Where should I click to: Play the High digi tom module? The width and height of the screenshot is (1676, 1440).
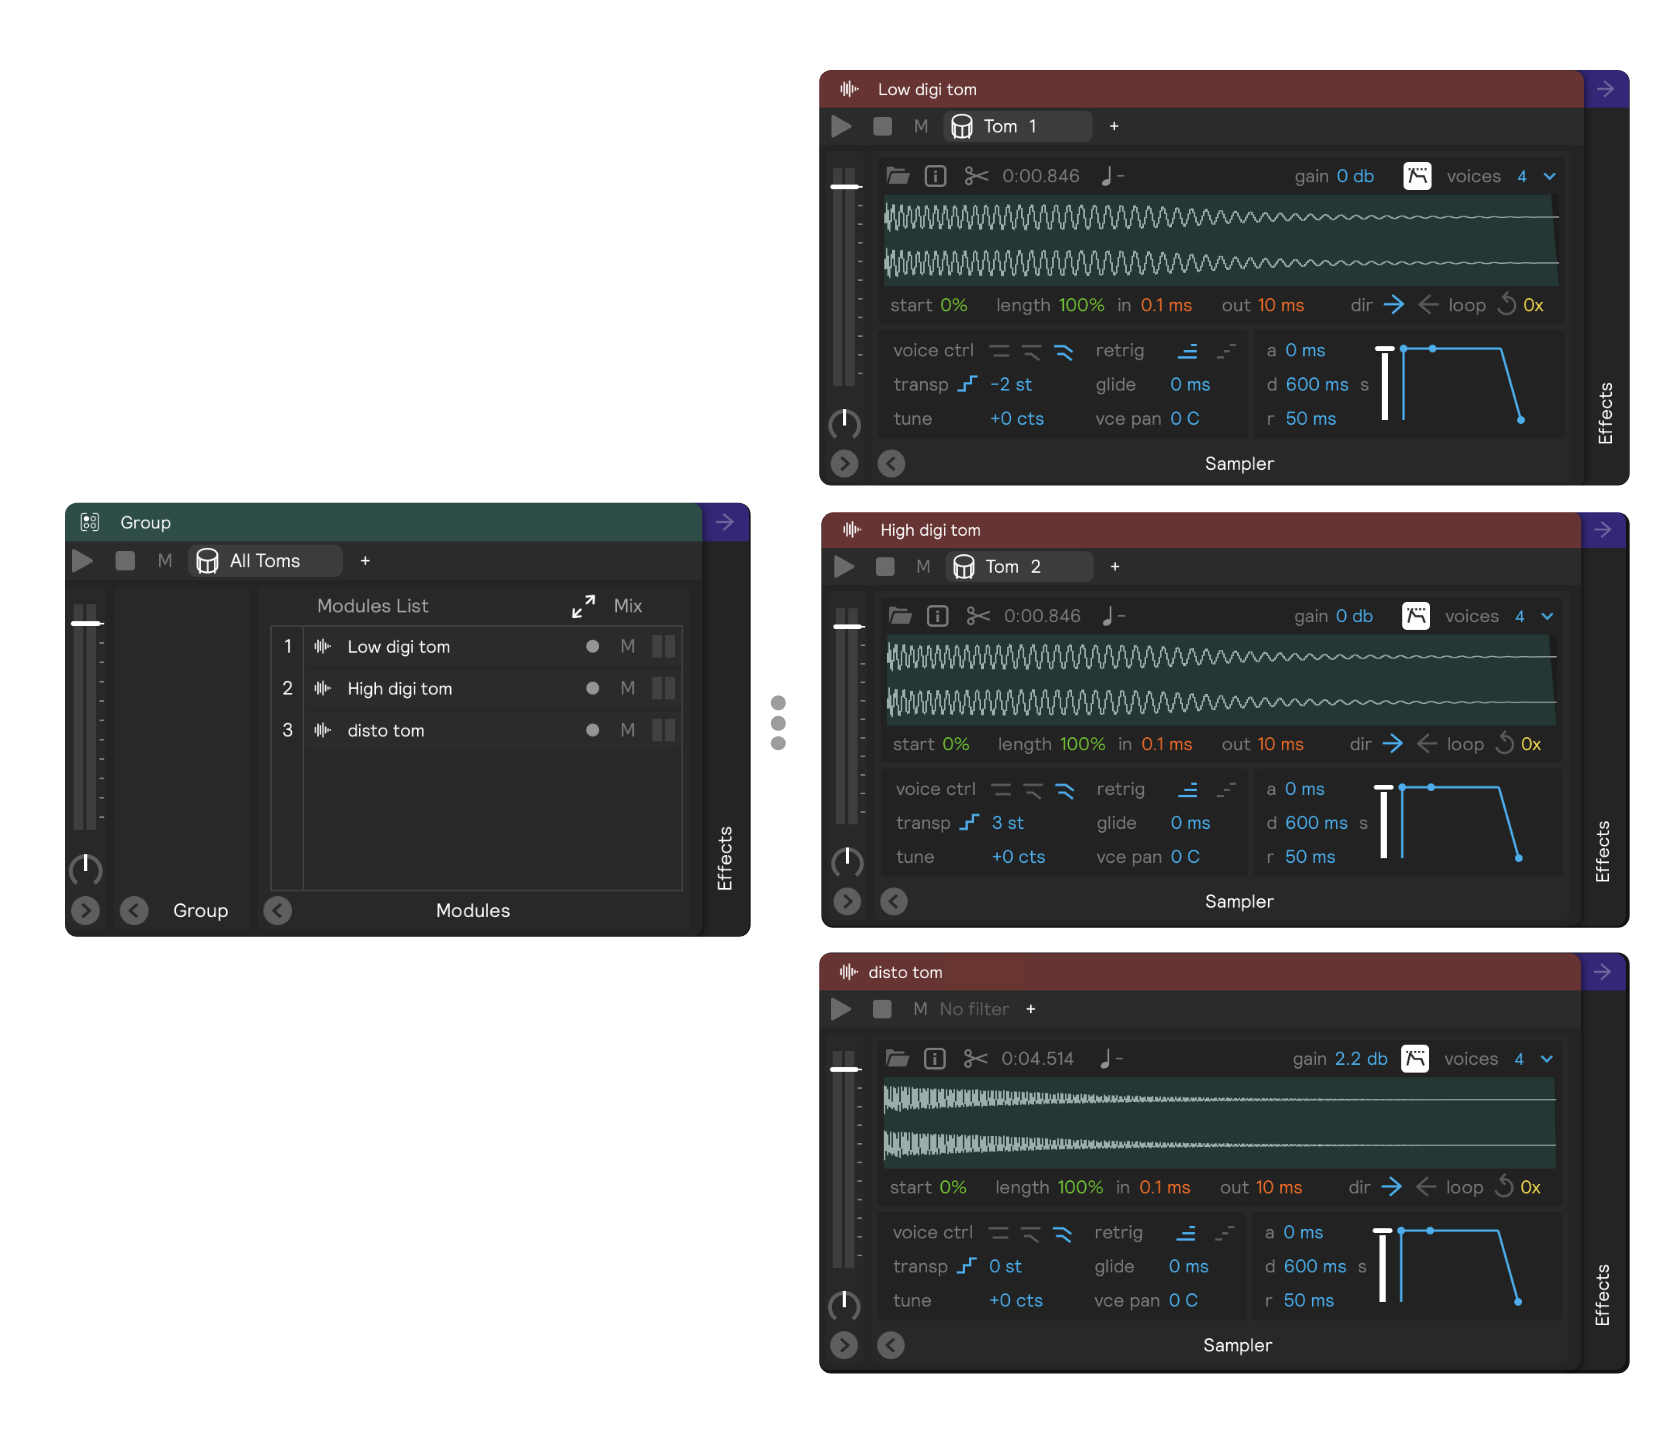point(844,567)
